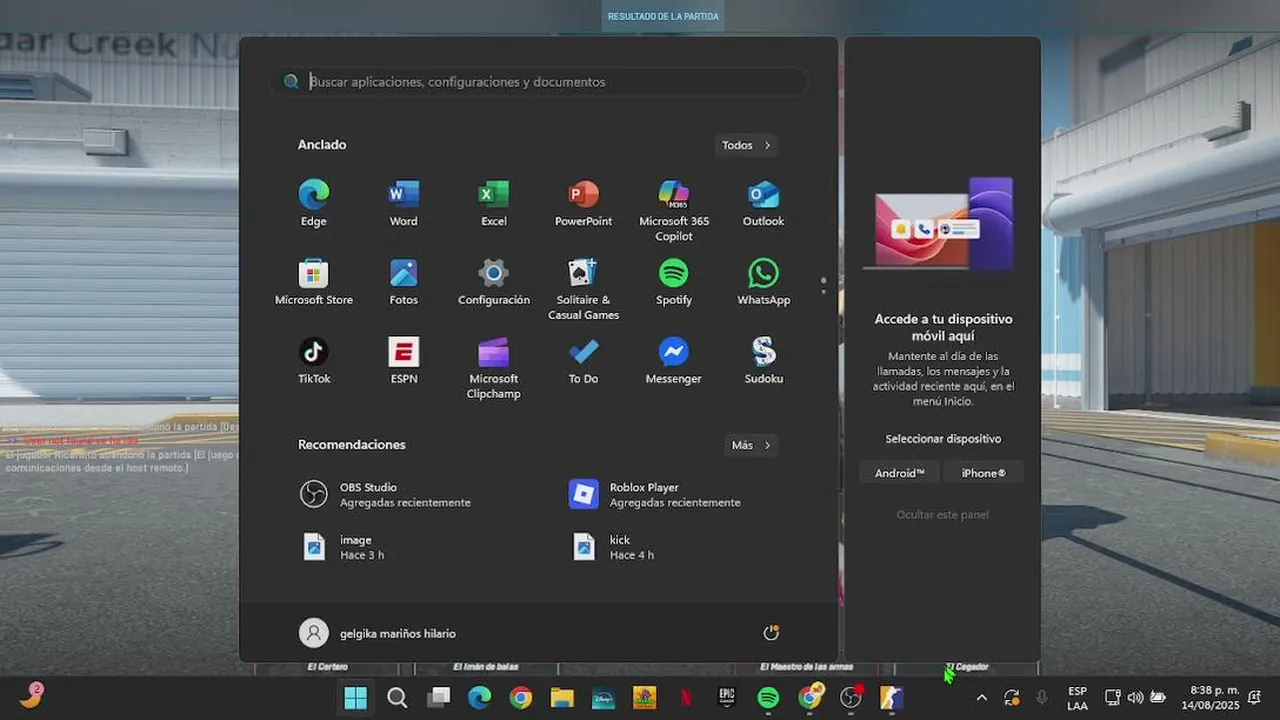Open the gelgika mariños hilario account menu
The image size is (1280, 720).
[x=378, y=633]
